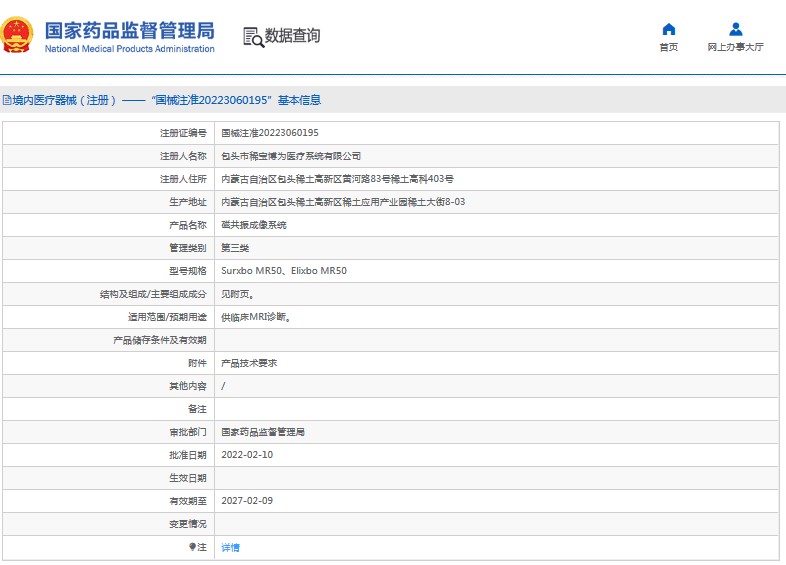Click the 生效日期 label
The width and height of the screenshot is (786, 565).
pos(187,478)
